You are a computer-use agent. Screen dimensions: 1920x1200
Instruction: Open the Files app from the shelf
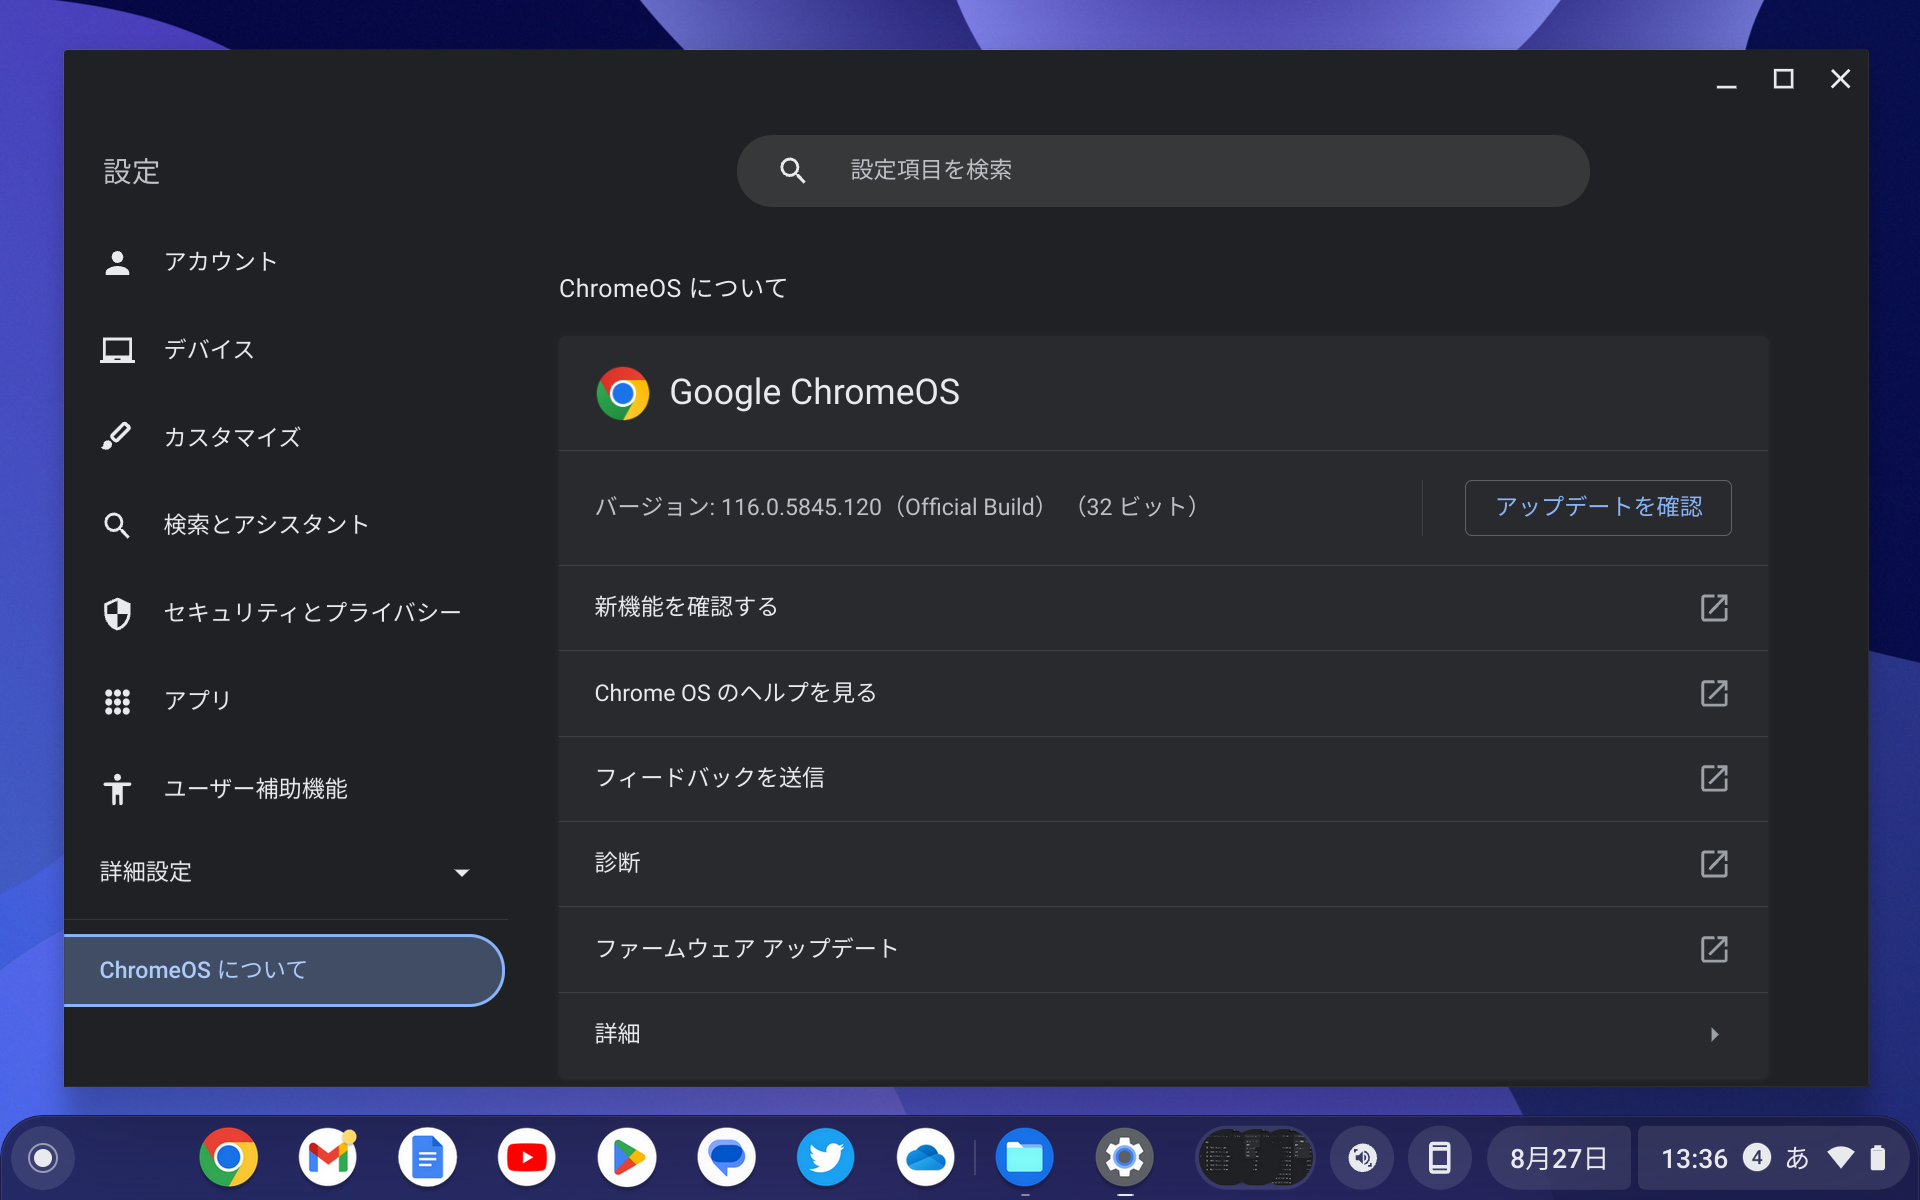click(x=1025, y=1157)
